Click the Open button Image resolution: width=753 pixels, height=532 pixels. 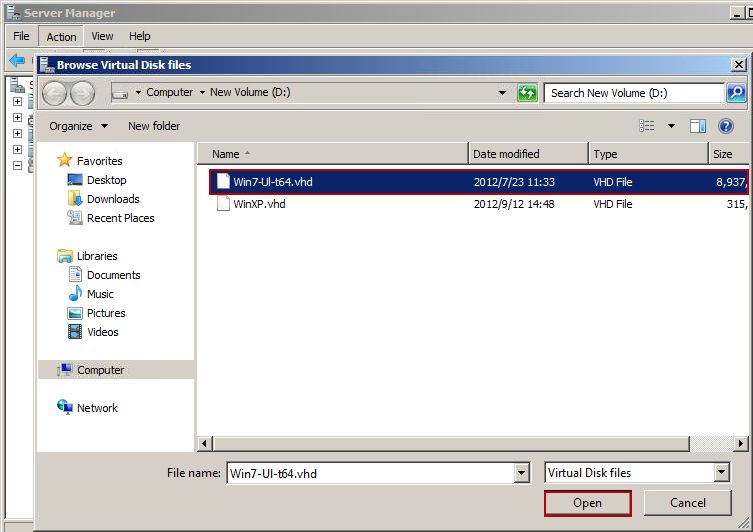click(x=587, y=503)
